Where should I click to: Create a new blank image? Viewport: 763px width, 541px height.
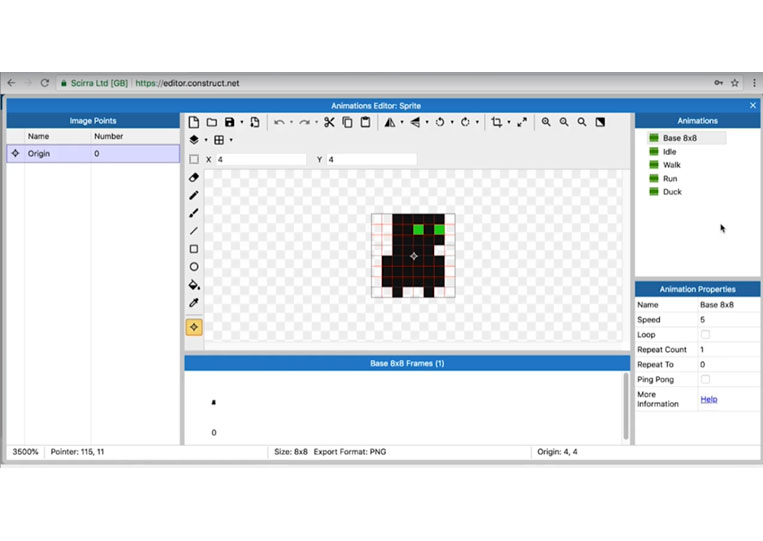pos(194,122)
